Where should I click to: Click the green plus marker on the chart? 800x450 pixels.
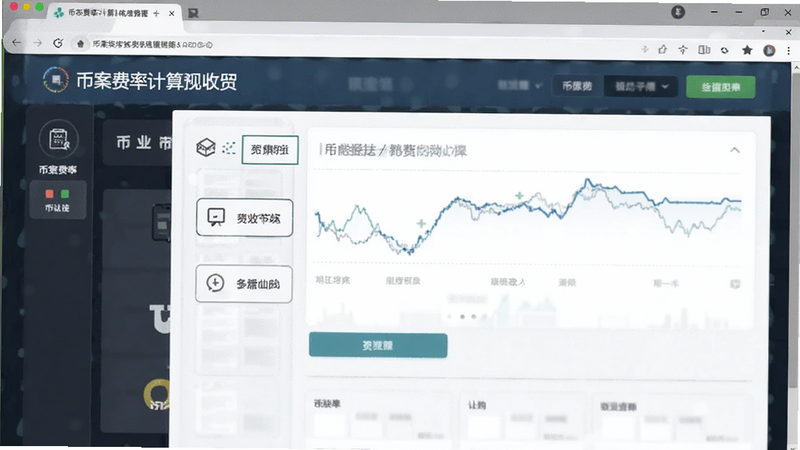(519, 195)
